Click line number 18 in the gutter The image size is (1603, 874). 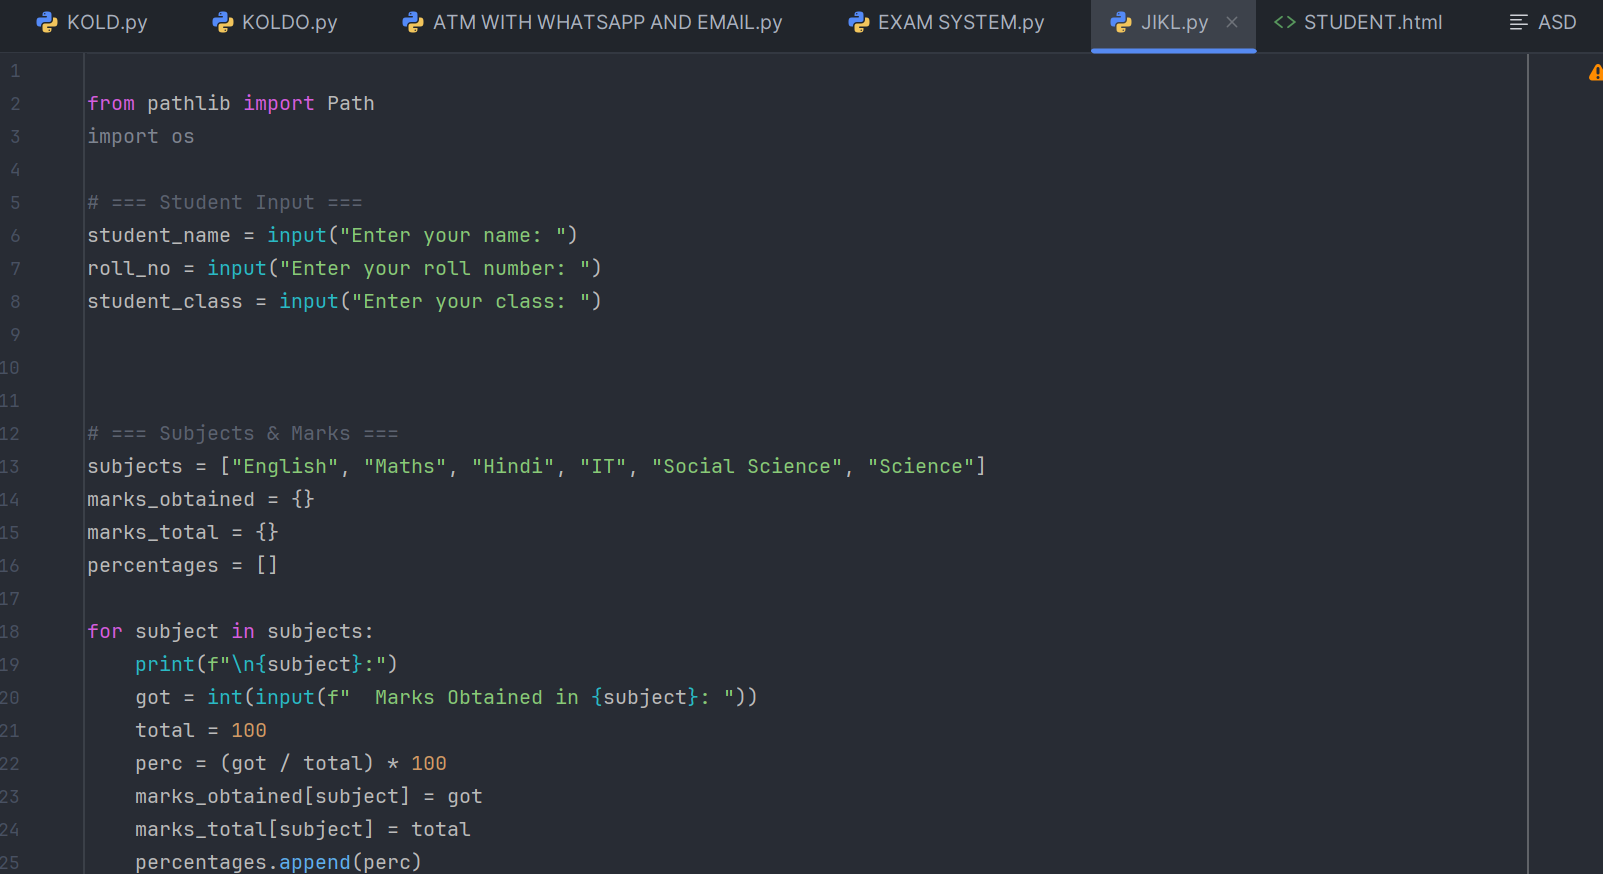pos(10,632)
